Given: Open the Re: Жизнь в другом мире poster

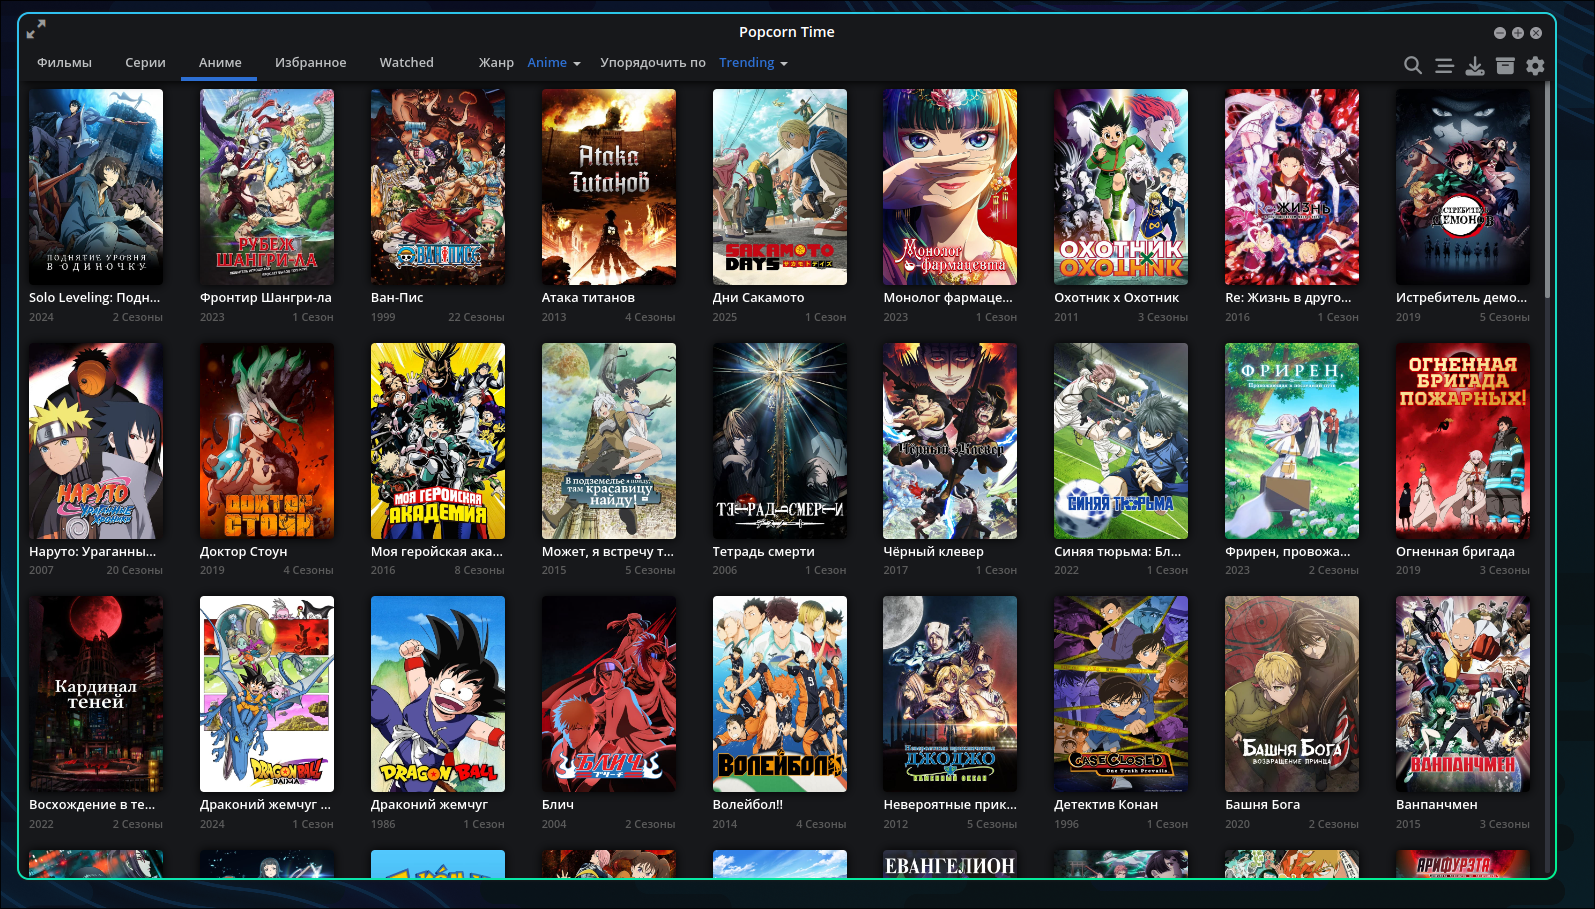Looking at the screenshot, I should pos(1292,187).
